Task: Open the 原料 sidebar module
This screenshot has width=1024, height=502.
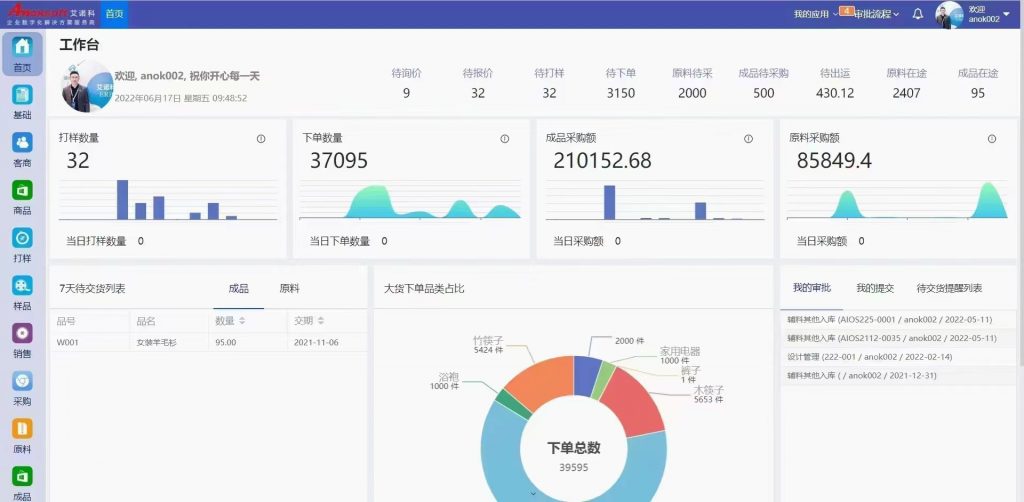Action: click(22, 434)
